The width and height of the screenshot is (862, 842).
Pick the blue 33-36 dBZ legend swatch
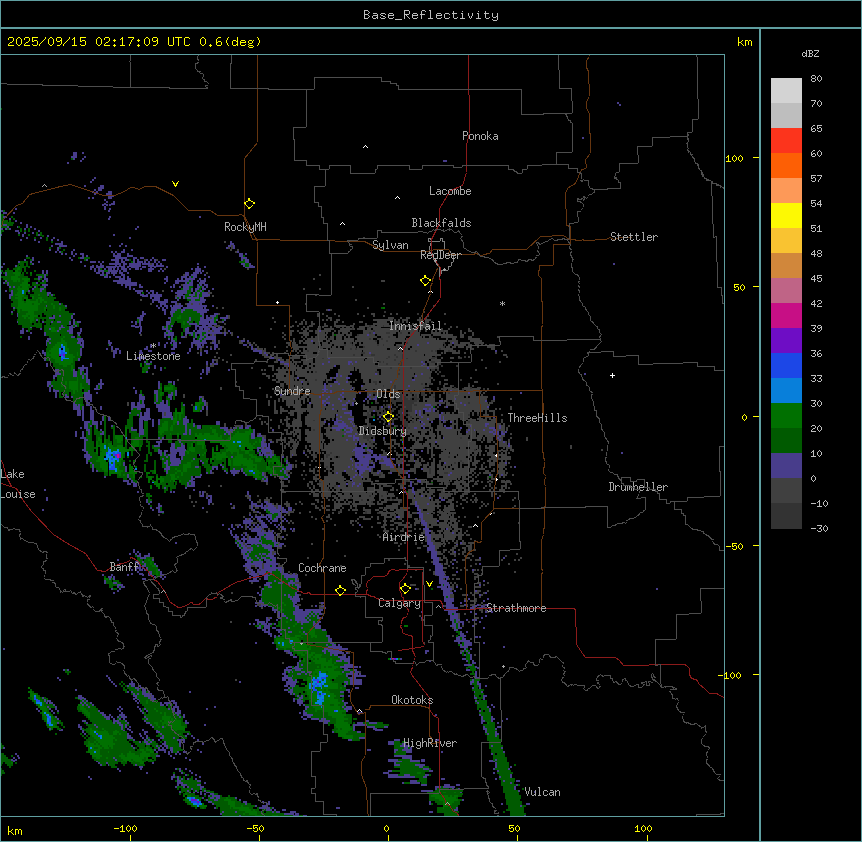[x=786, y=365]
